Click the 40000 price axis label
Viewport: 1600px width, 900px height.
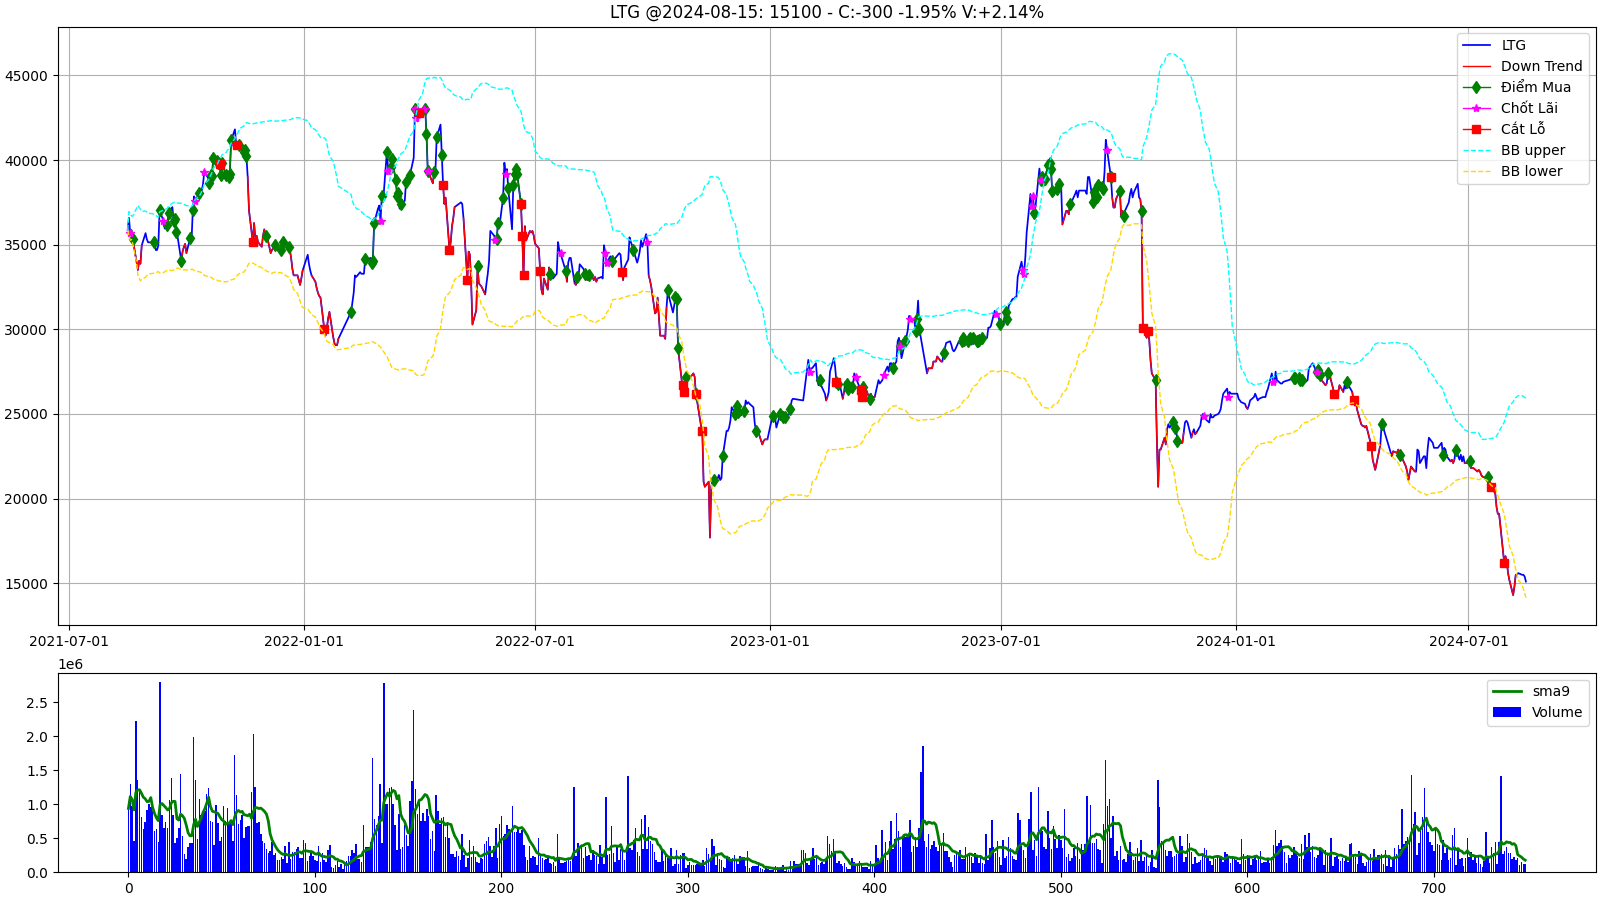(26, 161)
